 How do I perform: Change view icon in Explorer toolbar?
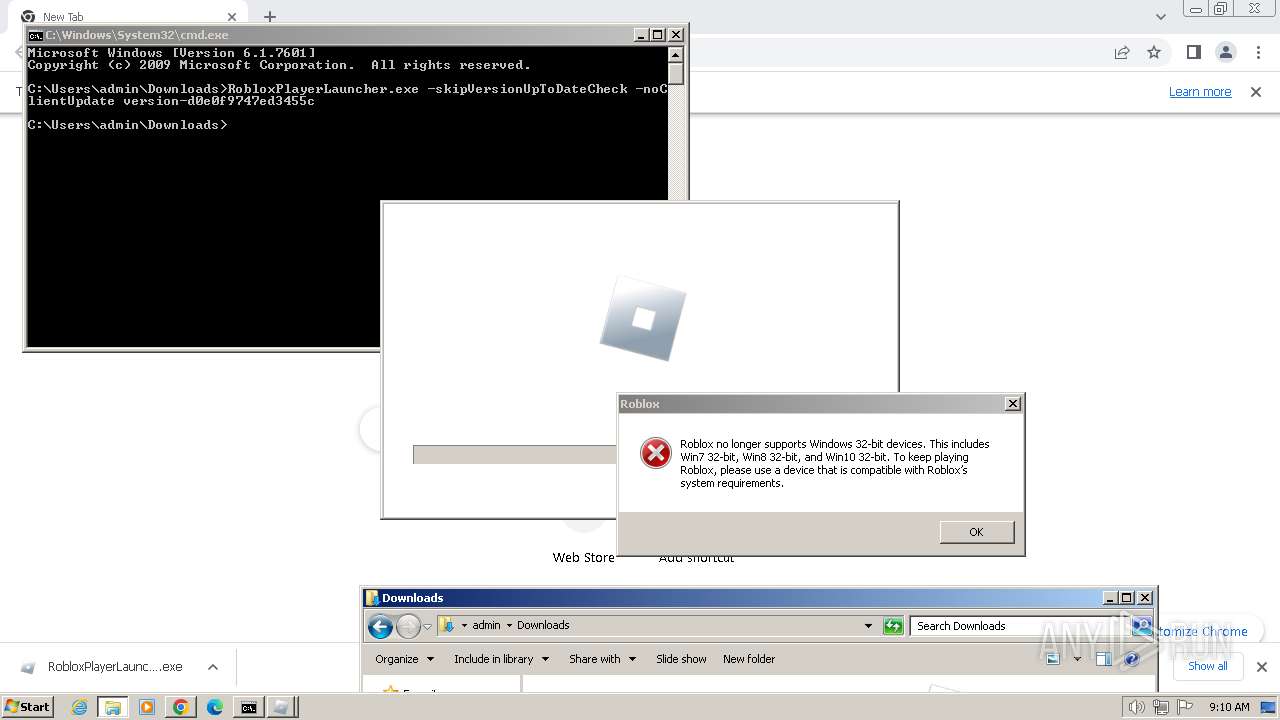[1053, 659]
